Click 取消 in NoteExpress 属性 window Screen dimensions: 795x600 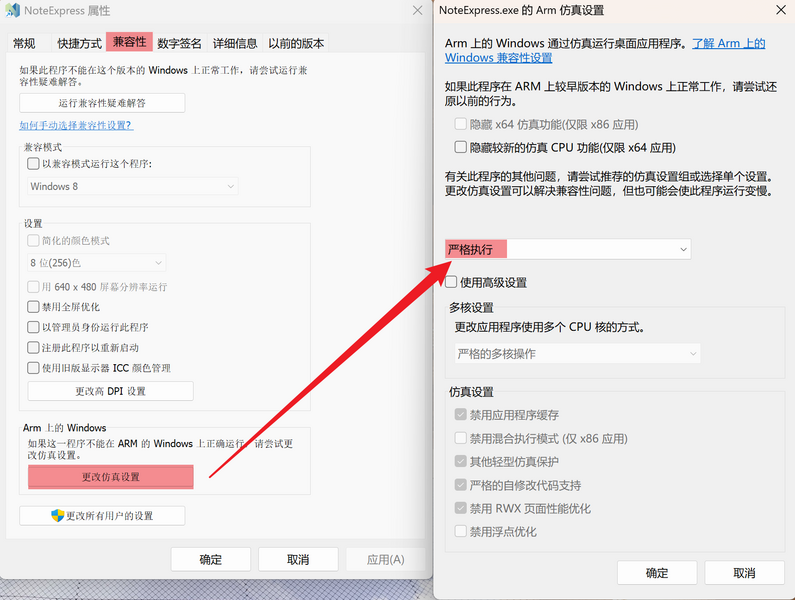click(x=298, y=559)
